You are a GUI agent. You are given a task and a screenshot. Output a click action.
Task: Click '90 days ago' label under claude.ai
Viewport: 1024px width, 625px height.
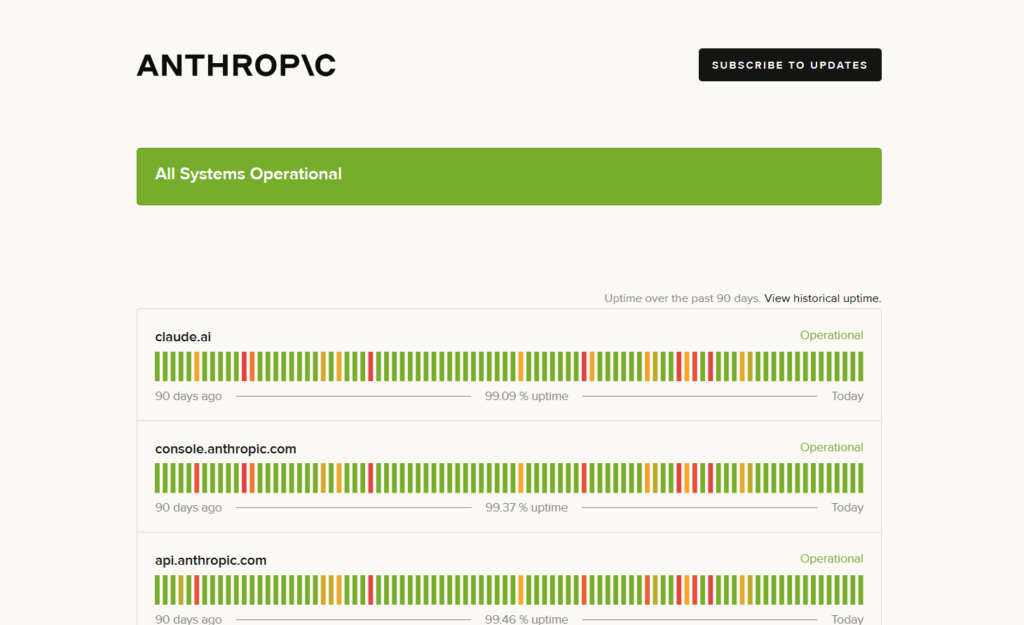(188, 396)
